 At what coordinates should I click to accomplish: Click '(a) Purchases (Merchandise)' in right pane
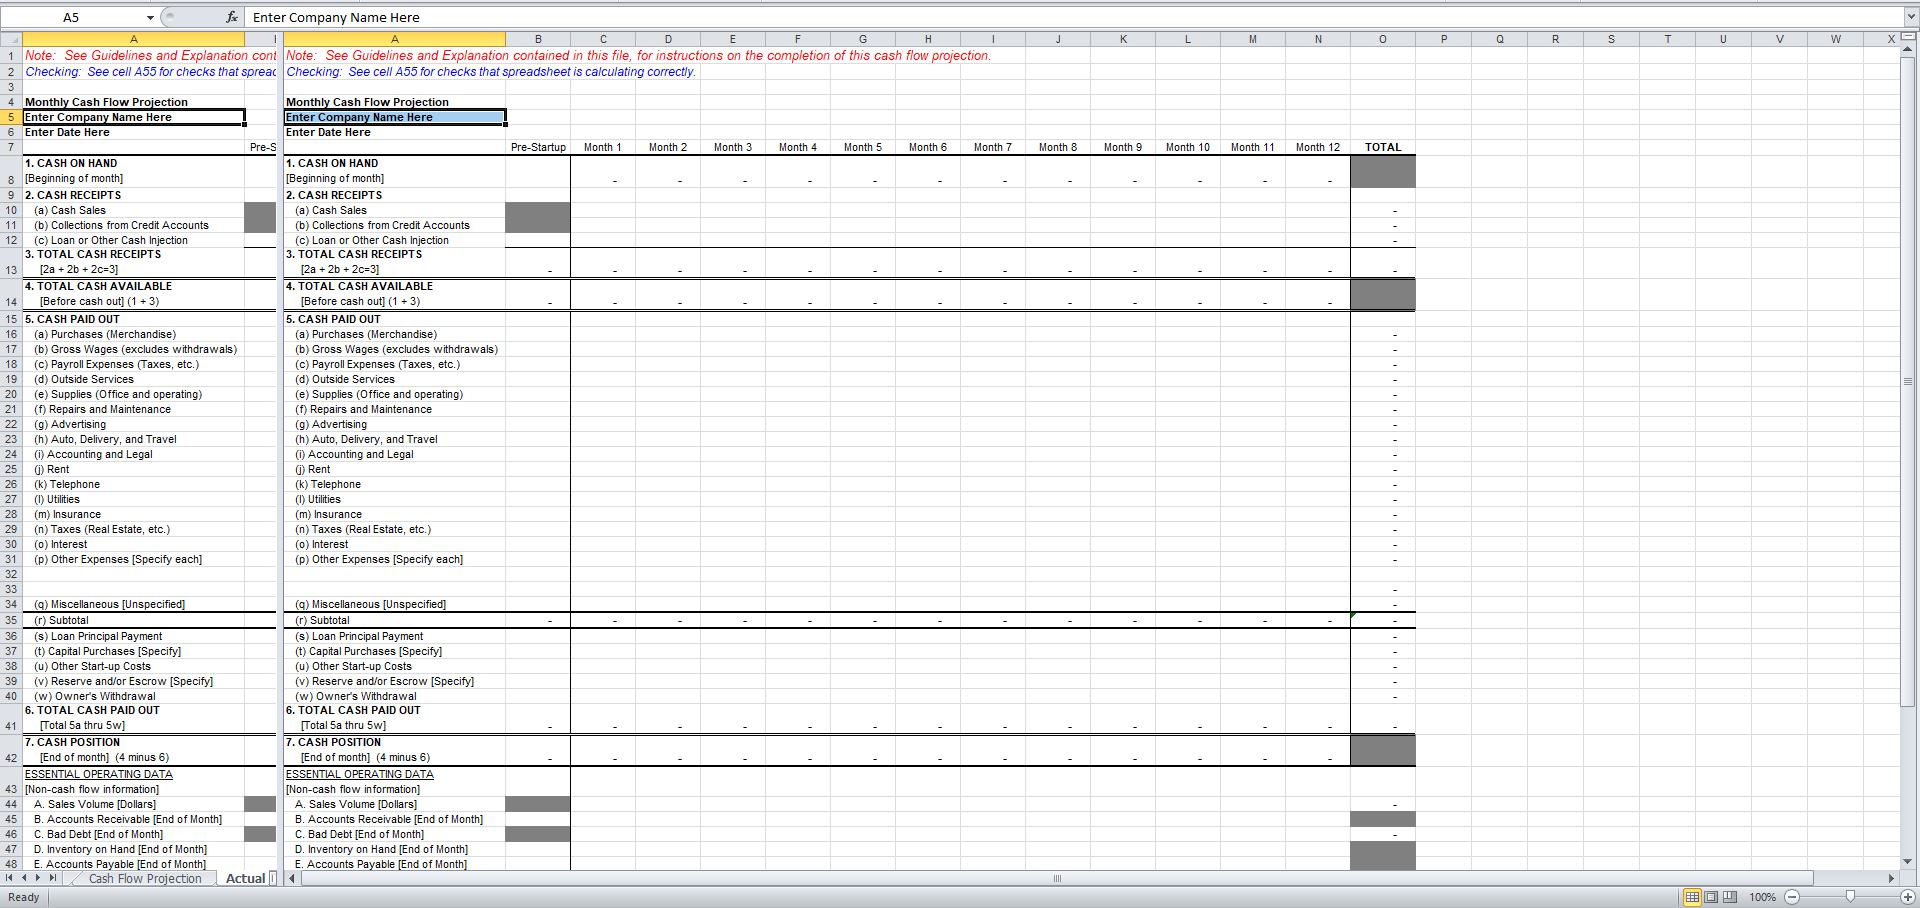point(366,334)
